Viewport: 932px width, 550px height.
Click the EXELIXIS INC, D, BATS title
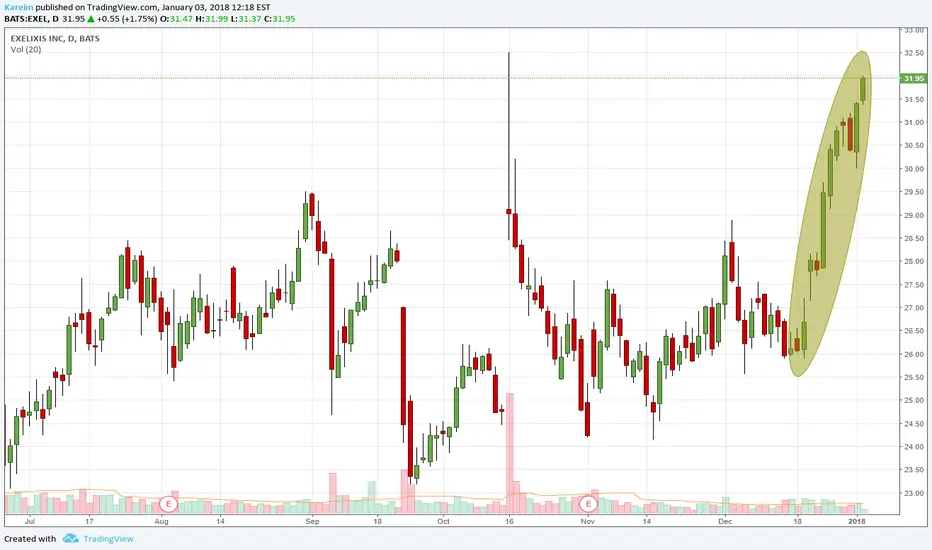pos(55,39)
